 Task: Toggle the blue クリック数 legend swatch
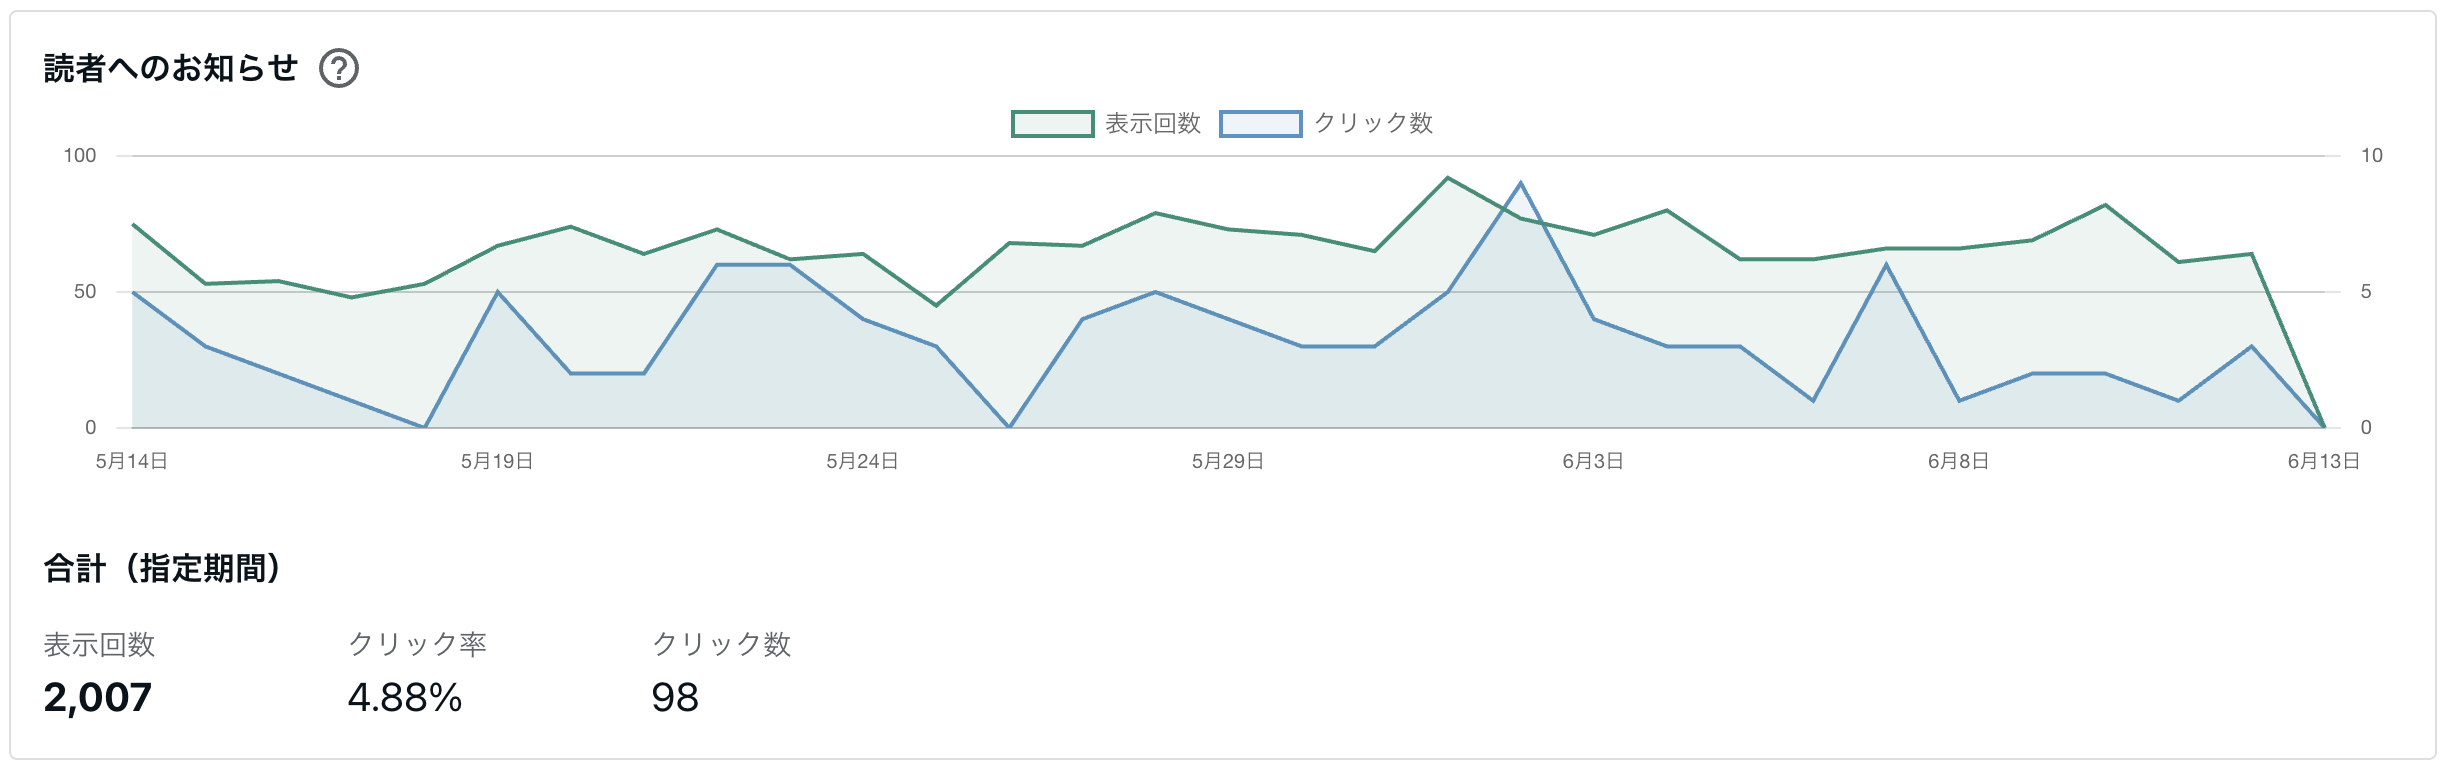point(1260,124)
